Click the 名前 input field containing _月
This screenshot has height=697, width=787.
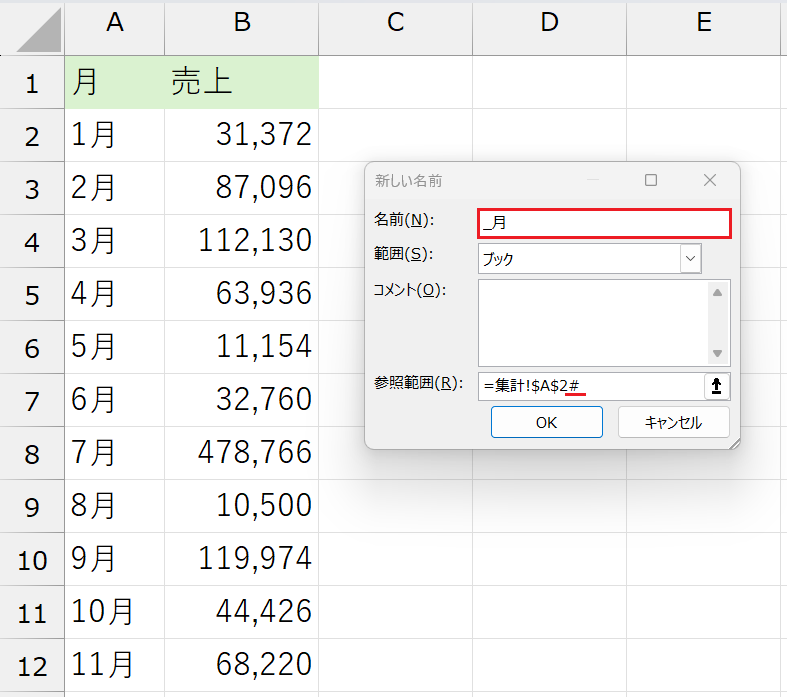point(604,223)
